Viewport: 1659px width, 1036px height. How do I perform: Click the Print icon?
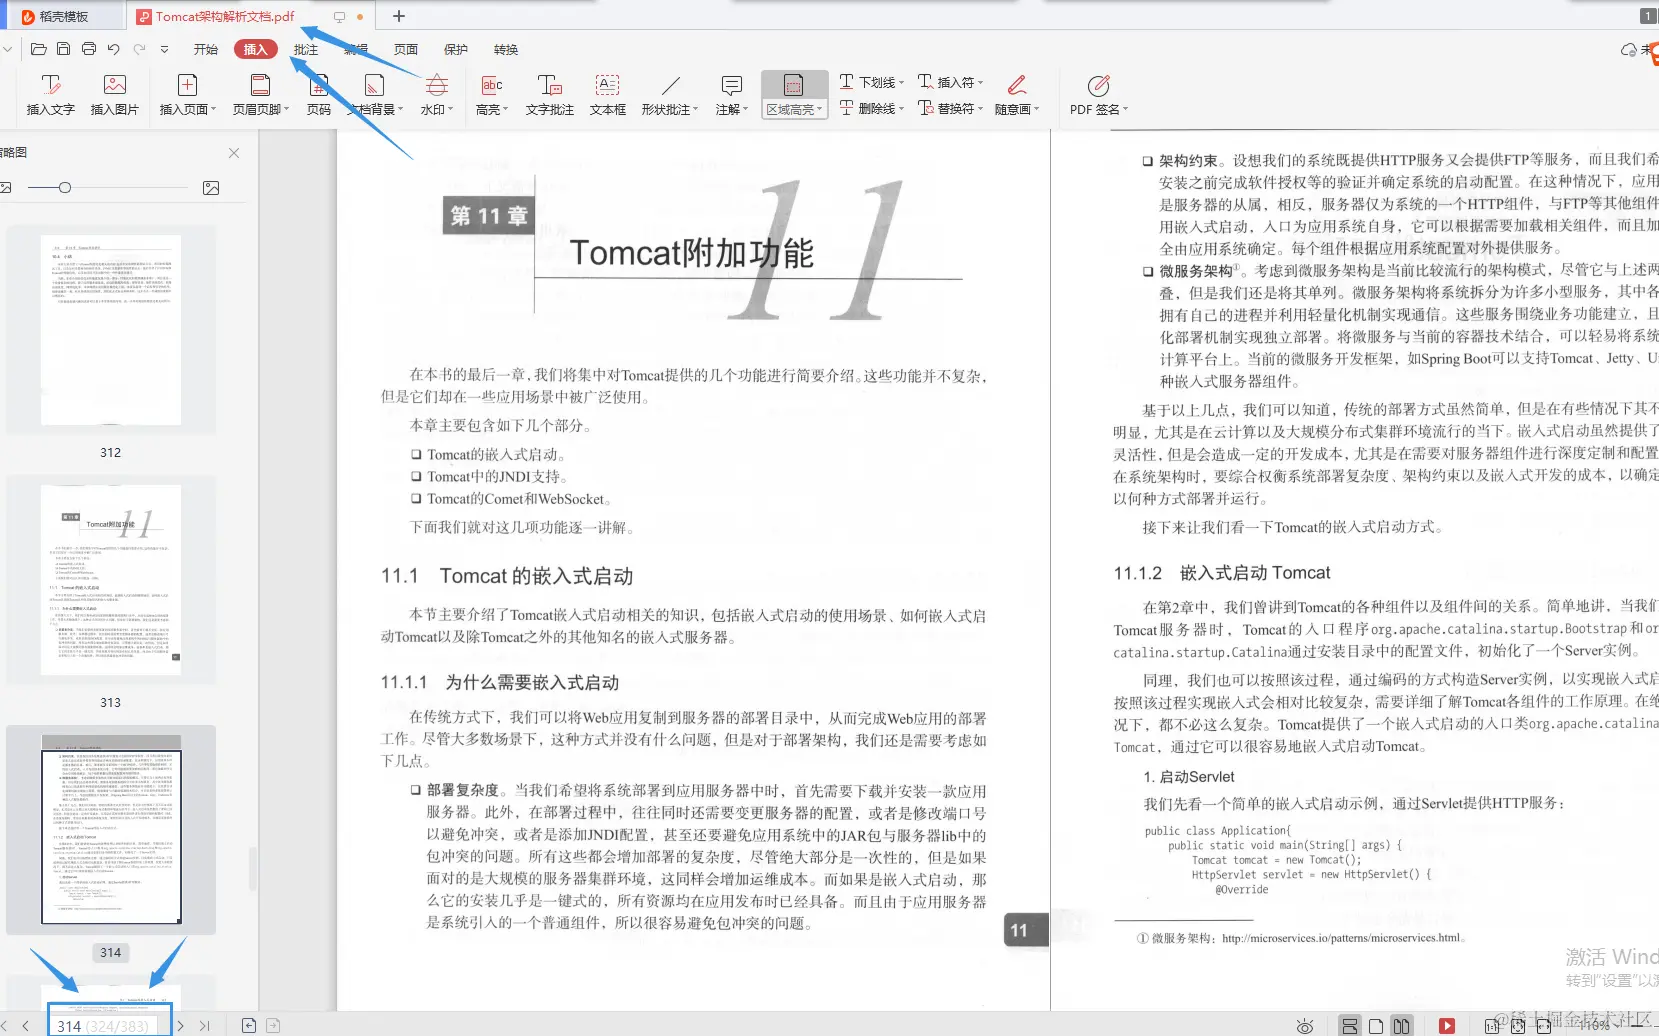(x=89, y=49)
